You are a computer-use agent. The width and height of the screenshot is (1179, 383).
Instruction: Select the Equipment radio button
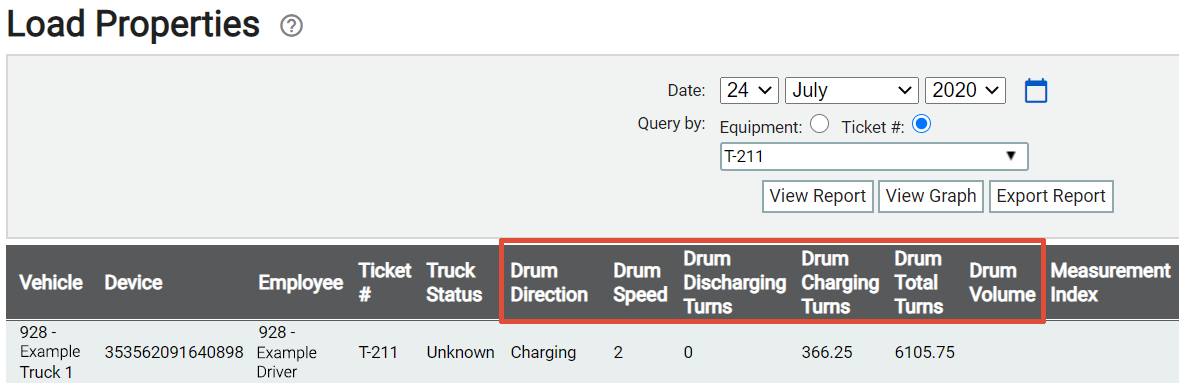coord(820,124)
